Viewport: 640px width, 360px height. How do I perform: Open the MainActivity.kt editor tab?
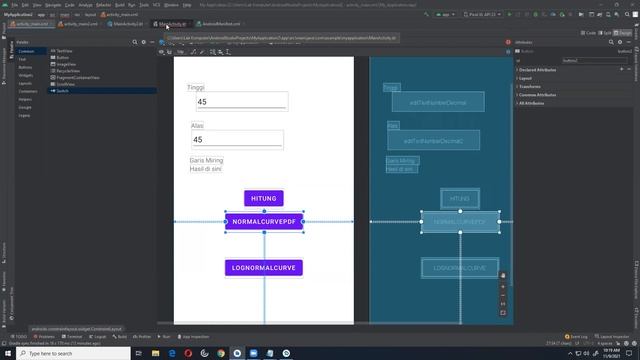(x=172, y=24)
